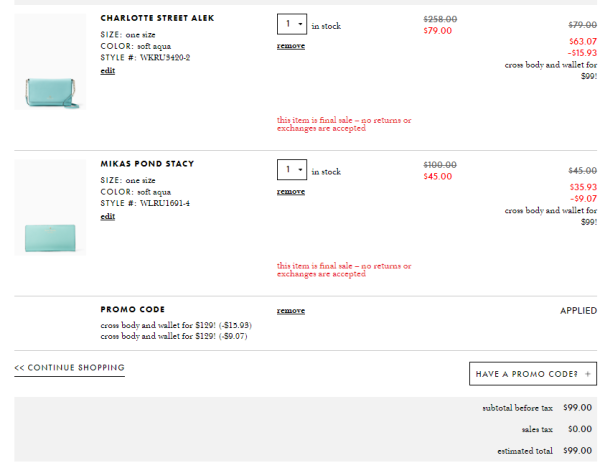Click the Promo Code section heading

pyautogui.click(x=133, y=309)
